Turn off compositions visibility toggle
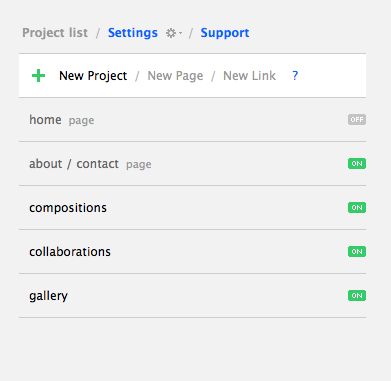391x381 pixels. click(357, 207)
